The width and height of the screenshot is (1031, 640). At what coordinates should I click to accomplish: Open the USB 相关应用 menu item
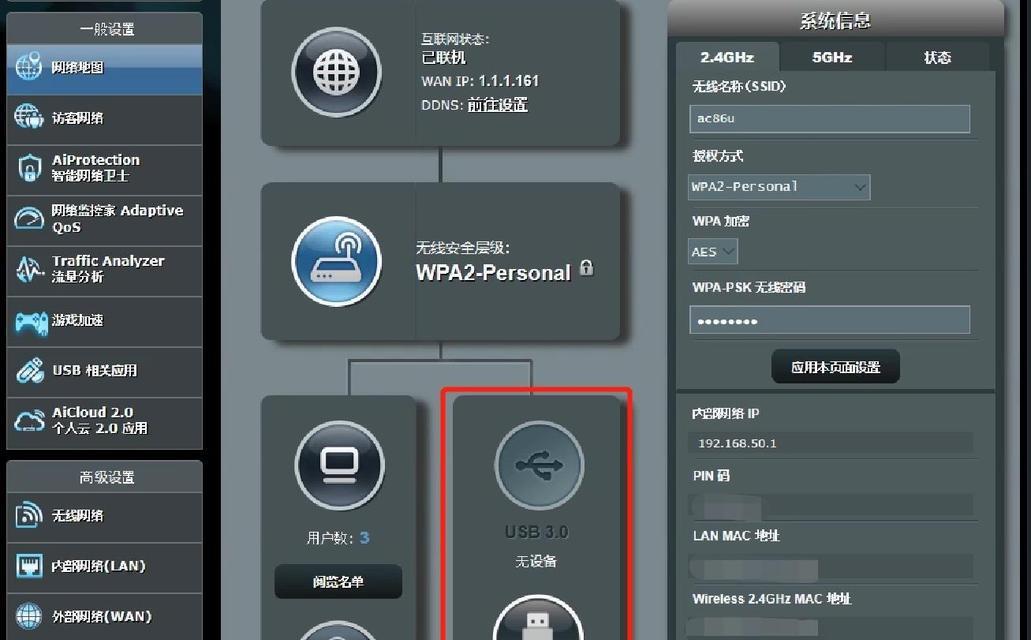pos(105,372)
